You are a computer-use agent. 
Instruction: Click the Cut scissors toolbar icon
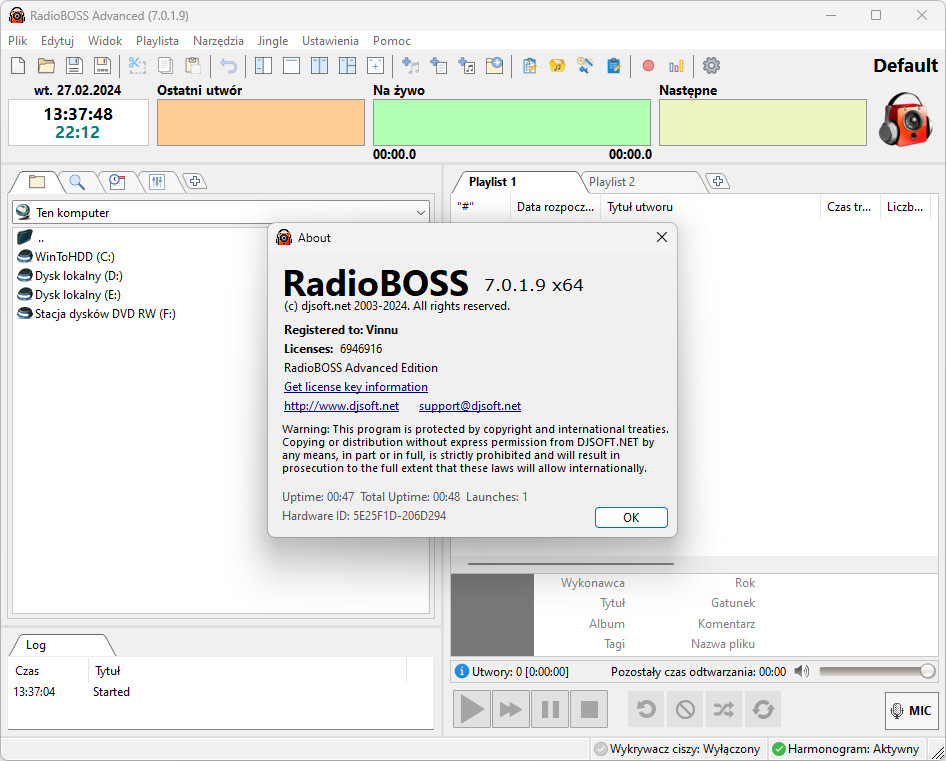pyautogui.click(x=137, y=65)
